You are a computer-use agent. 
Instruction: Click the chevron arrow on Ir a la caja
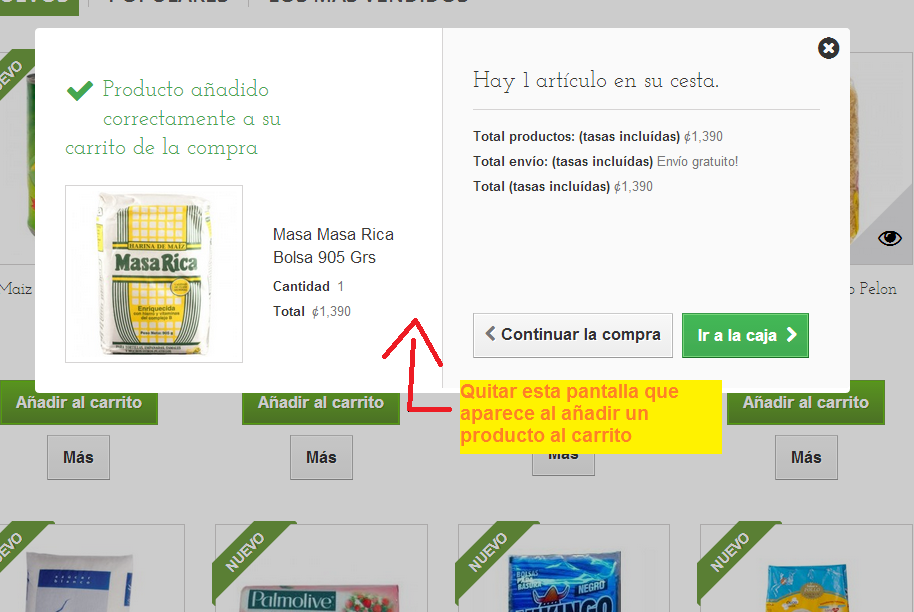791,335
